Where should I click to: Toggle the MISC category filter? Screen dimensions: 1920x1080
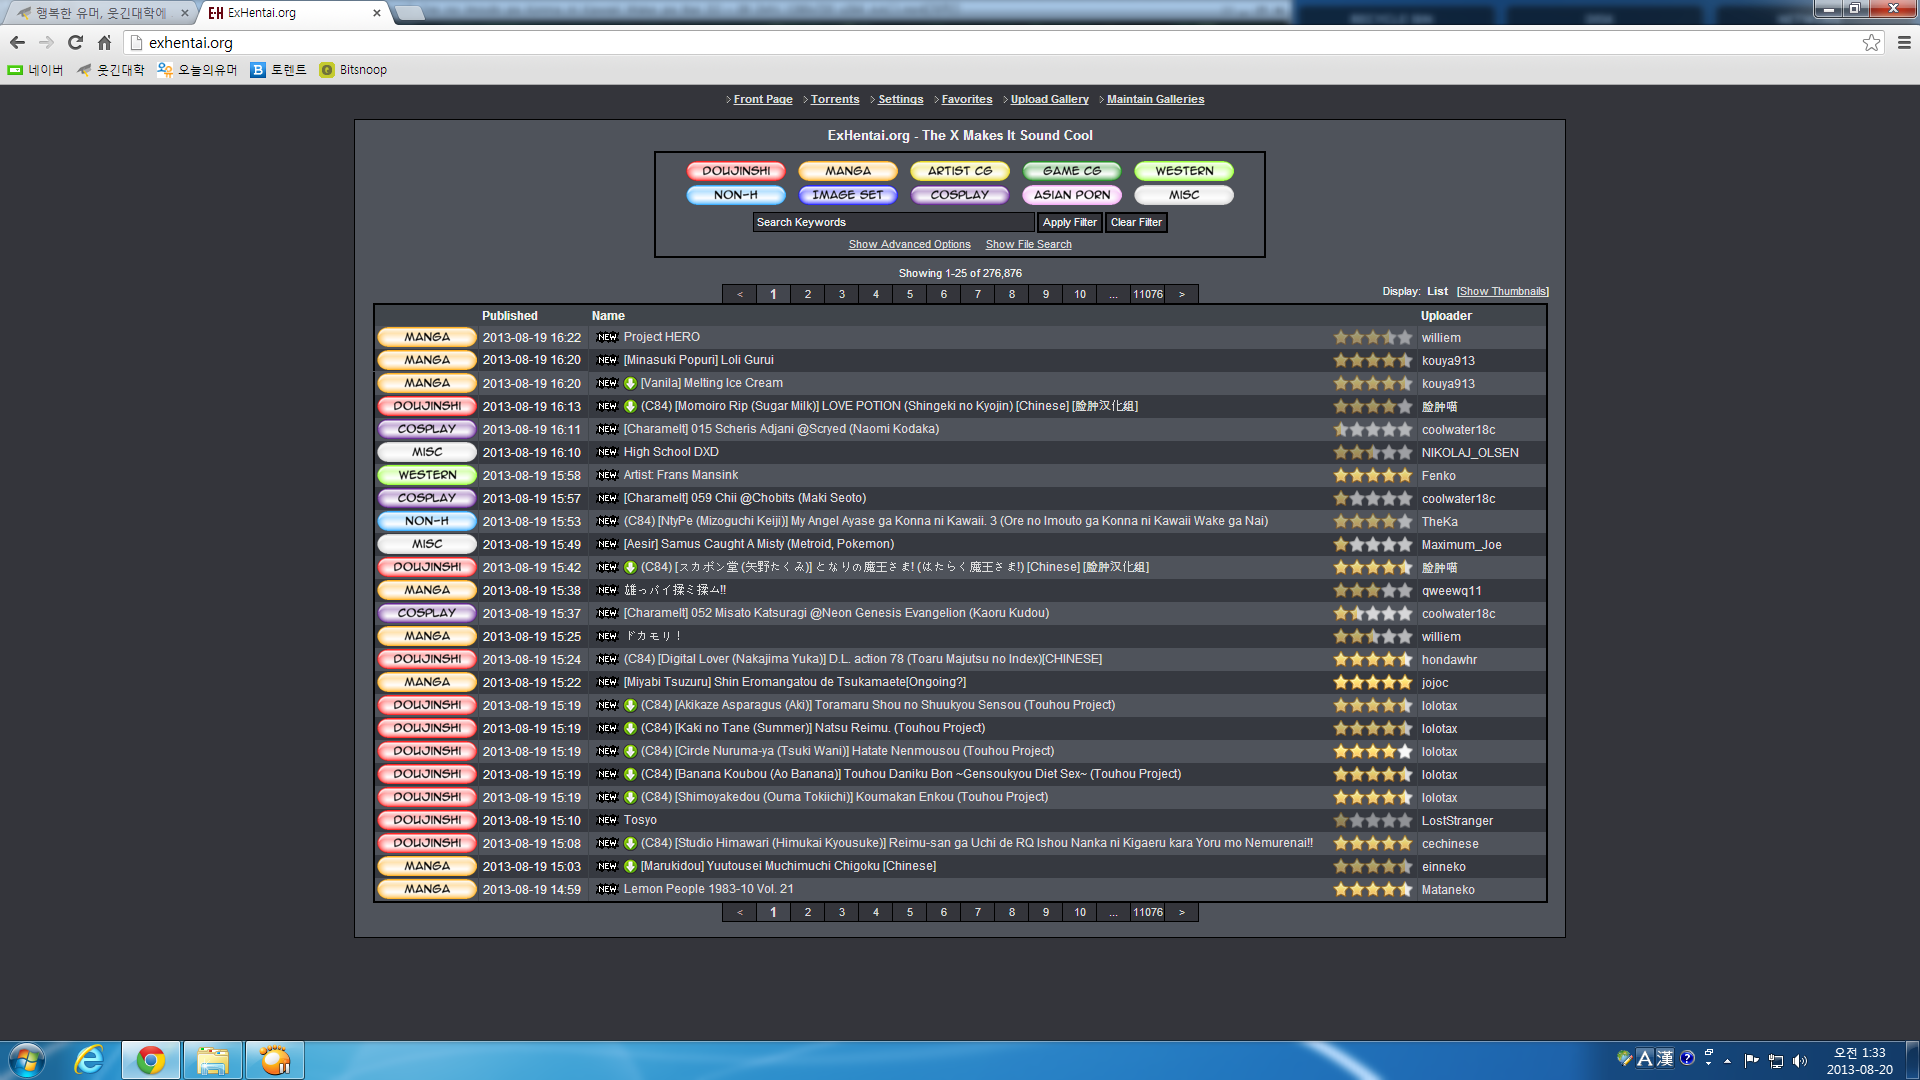point(1184,195)
